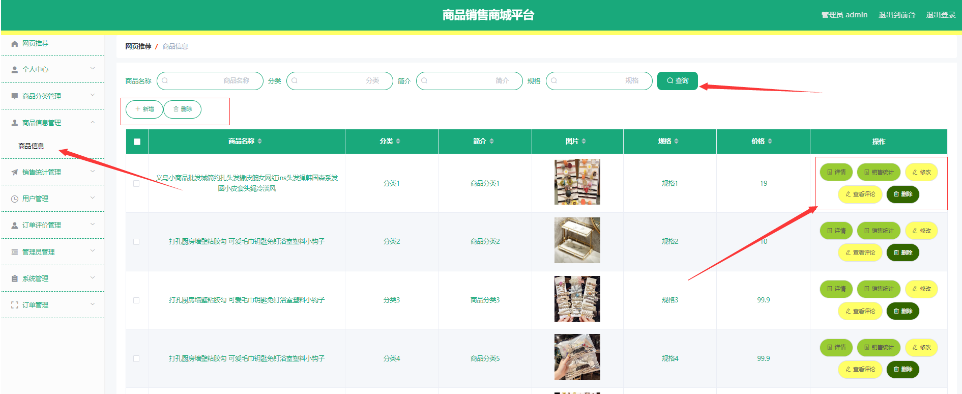Focus the 规格 search input
This screenshot has height=394, width=962.
tap(599, 80)
